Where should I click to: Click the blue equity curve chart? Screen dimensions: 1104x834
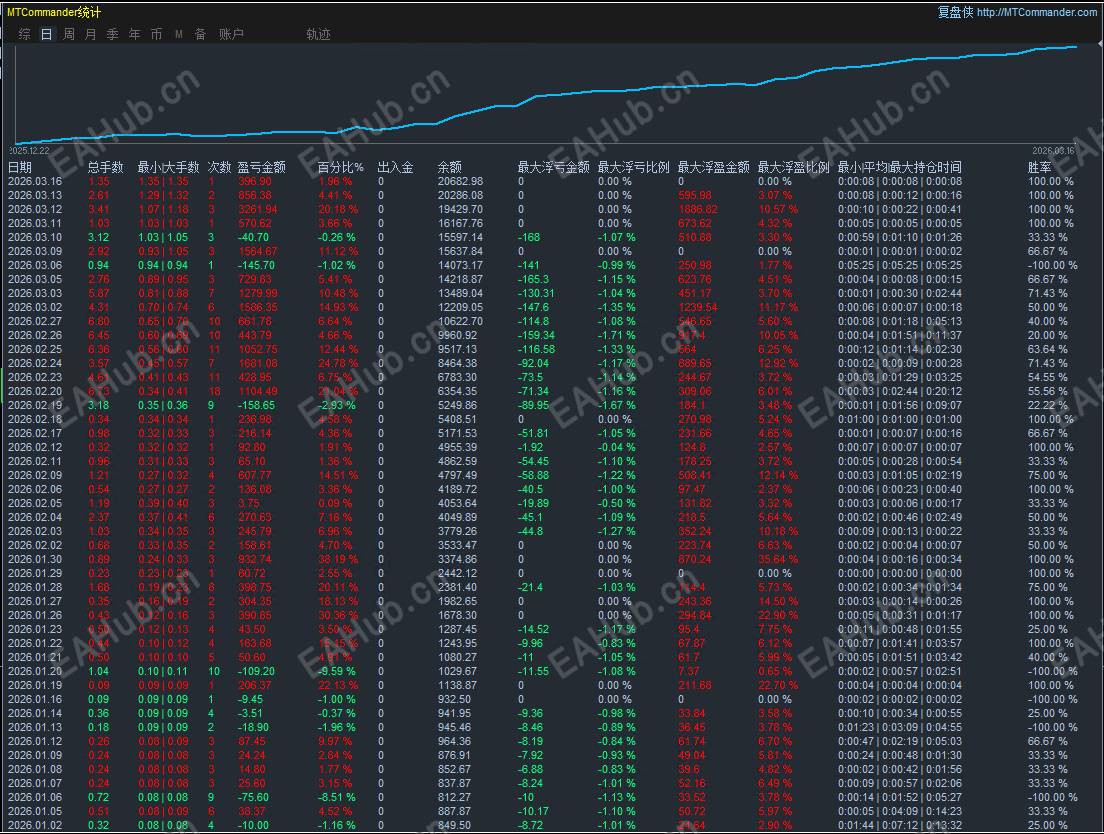546,95
